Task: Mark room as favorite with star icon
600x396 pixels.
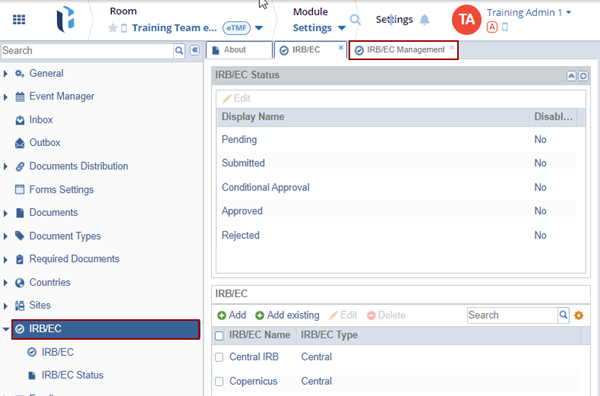Action: 112,28
